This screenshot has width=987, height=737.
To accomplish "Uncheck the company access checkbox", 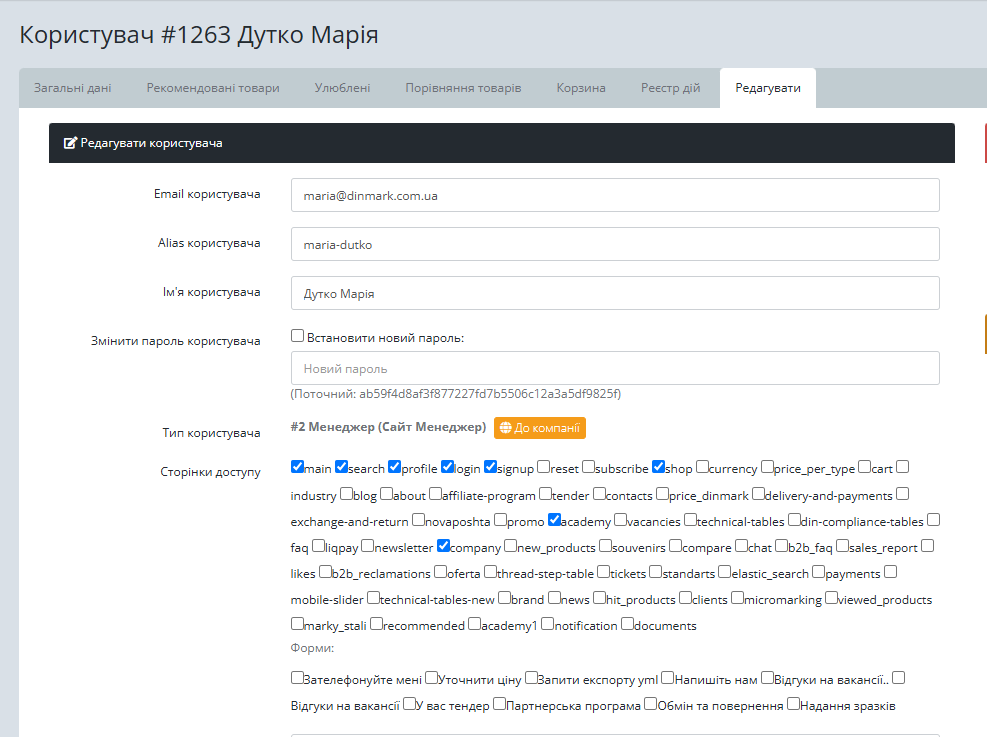I will click(x=444, y=546).
